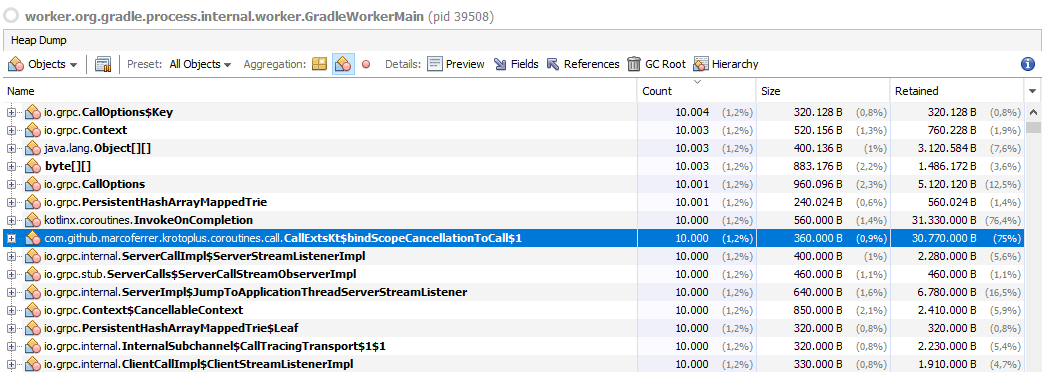Expand the CallTracingTransport$1$1 row
Screen dimensions: 1046x372
(x=11, y=346)
